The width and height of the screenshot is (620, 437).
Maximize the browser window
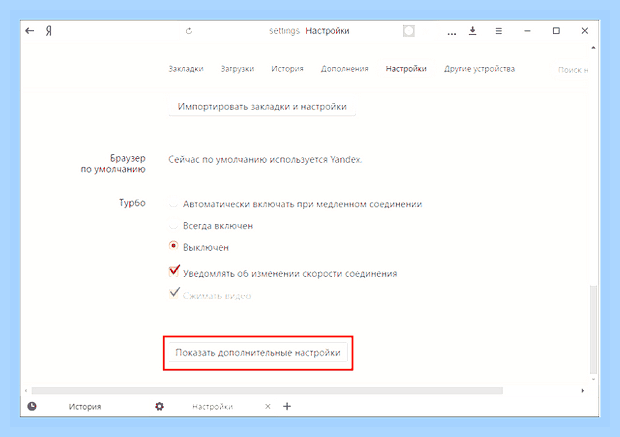point(556,31)
